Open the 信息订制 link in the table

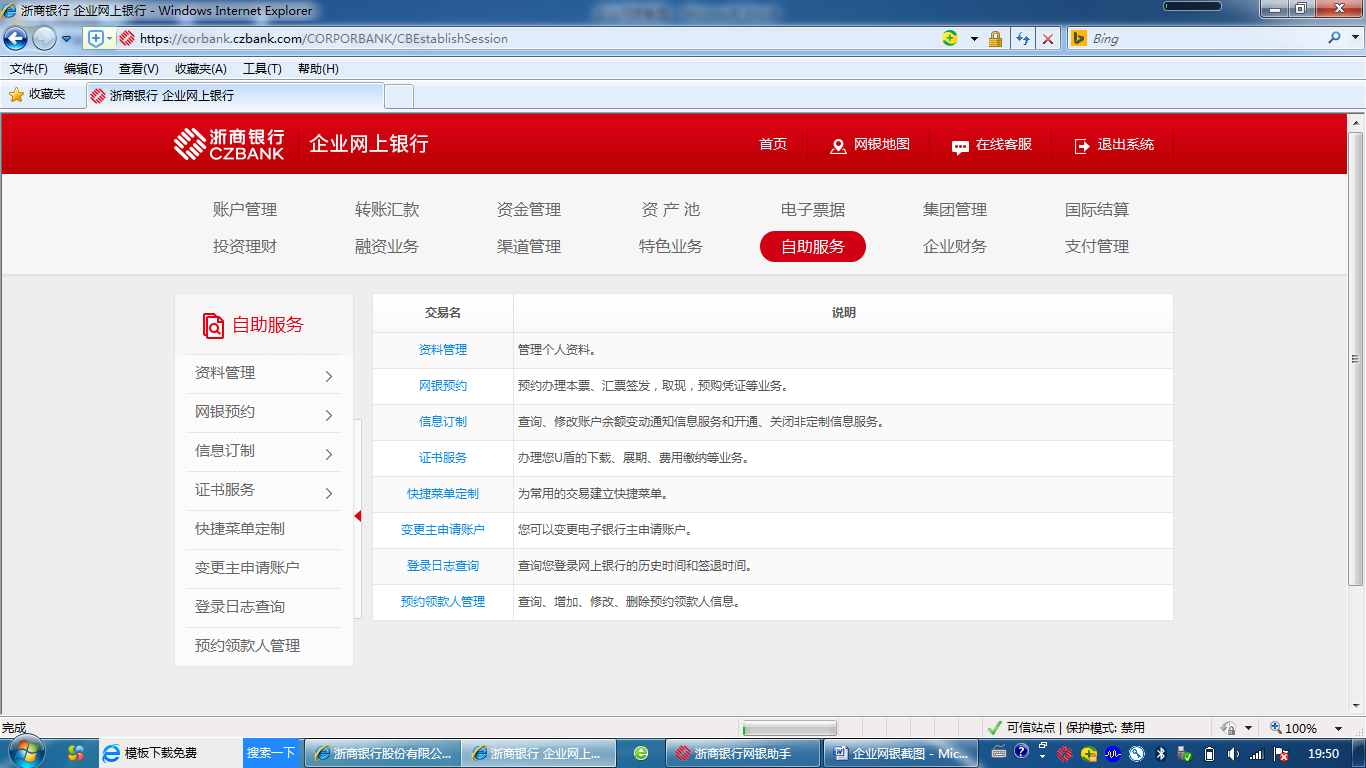tap(443, 422)
